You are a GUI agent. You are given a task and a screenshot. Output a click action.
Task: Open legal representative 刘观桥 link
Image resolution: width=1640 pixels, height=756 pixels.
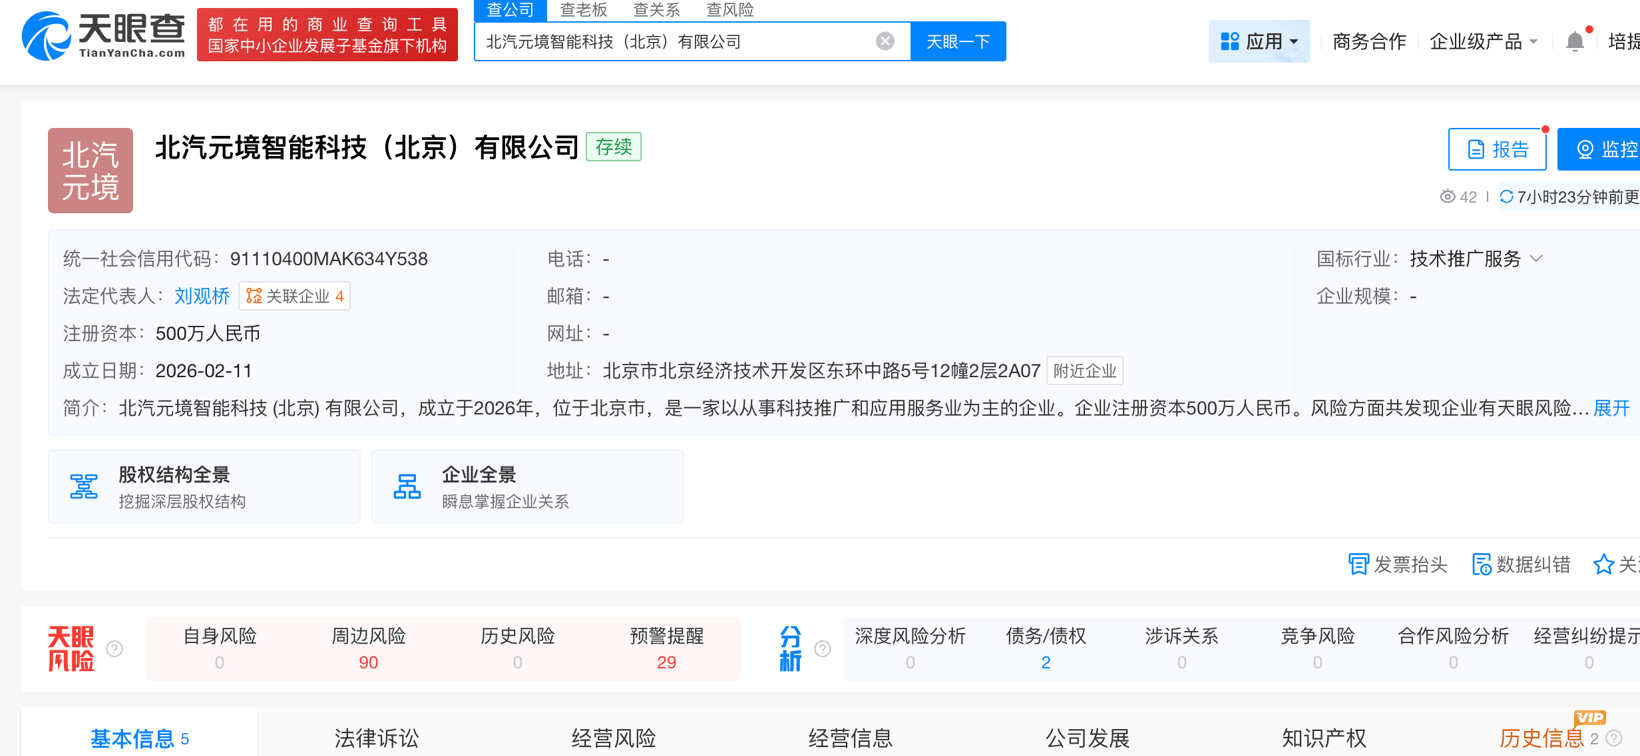click(202, 296)
